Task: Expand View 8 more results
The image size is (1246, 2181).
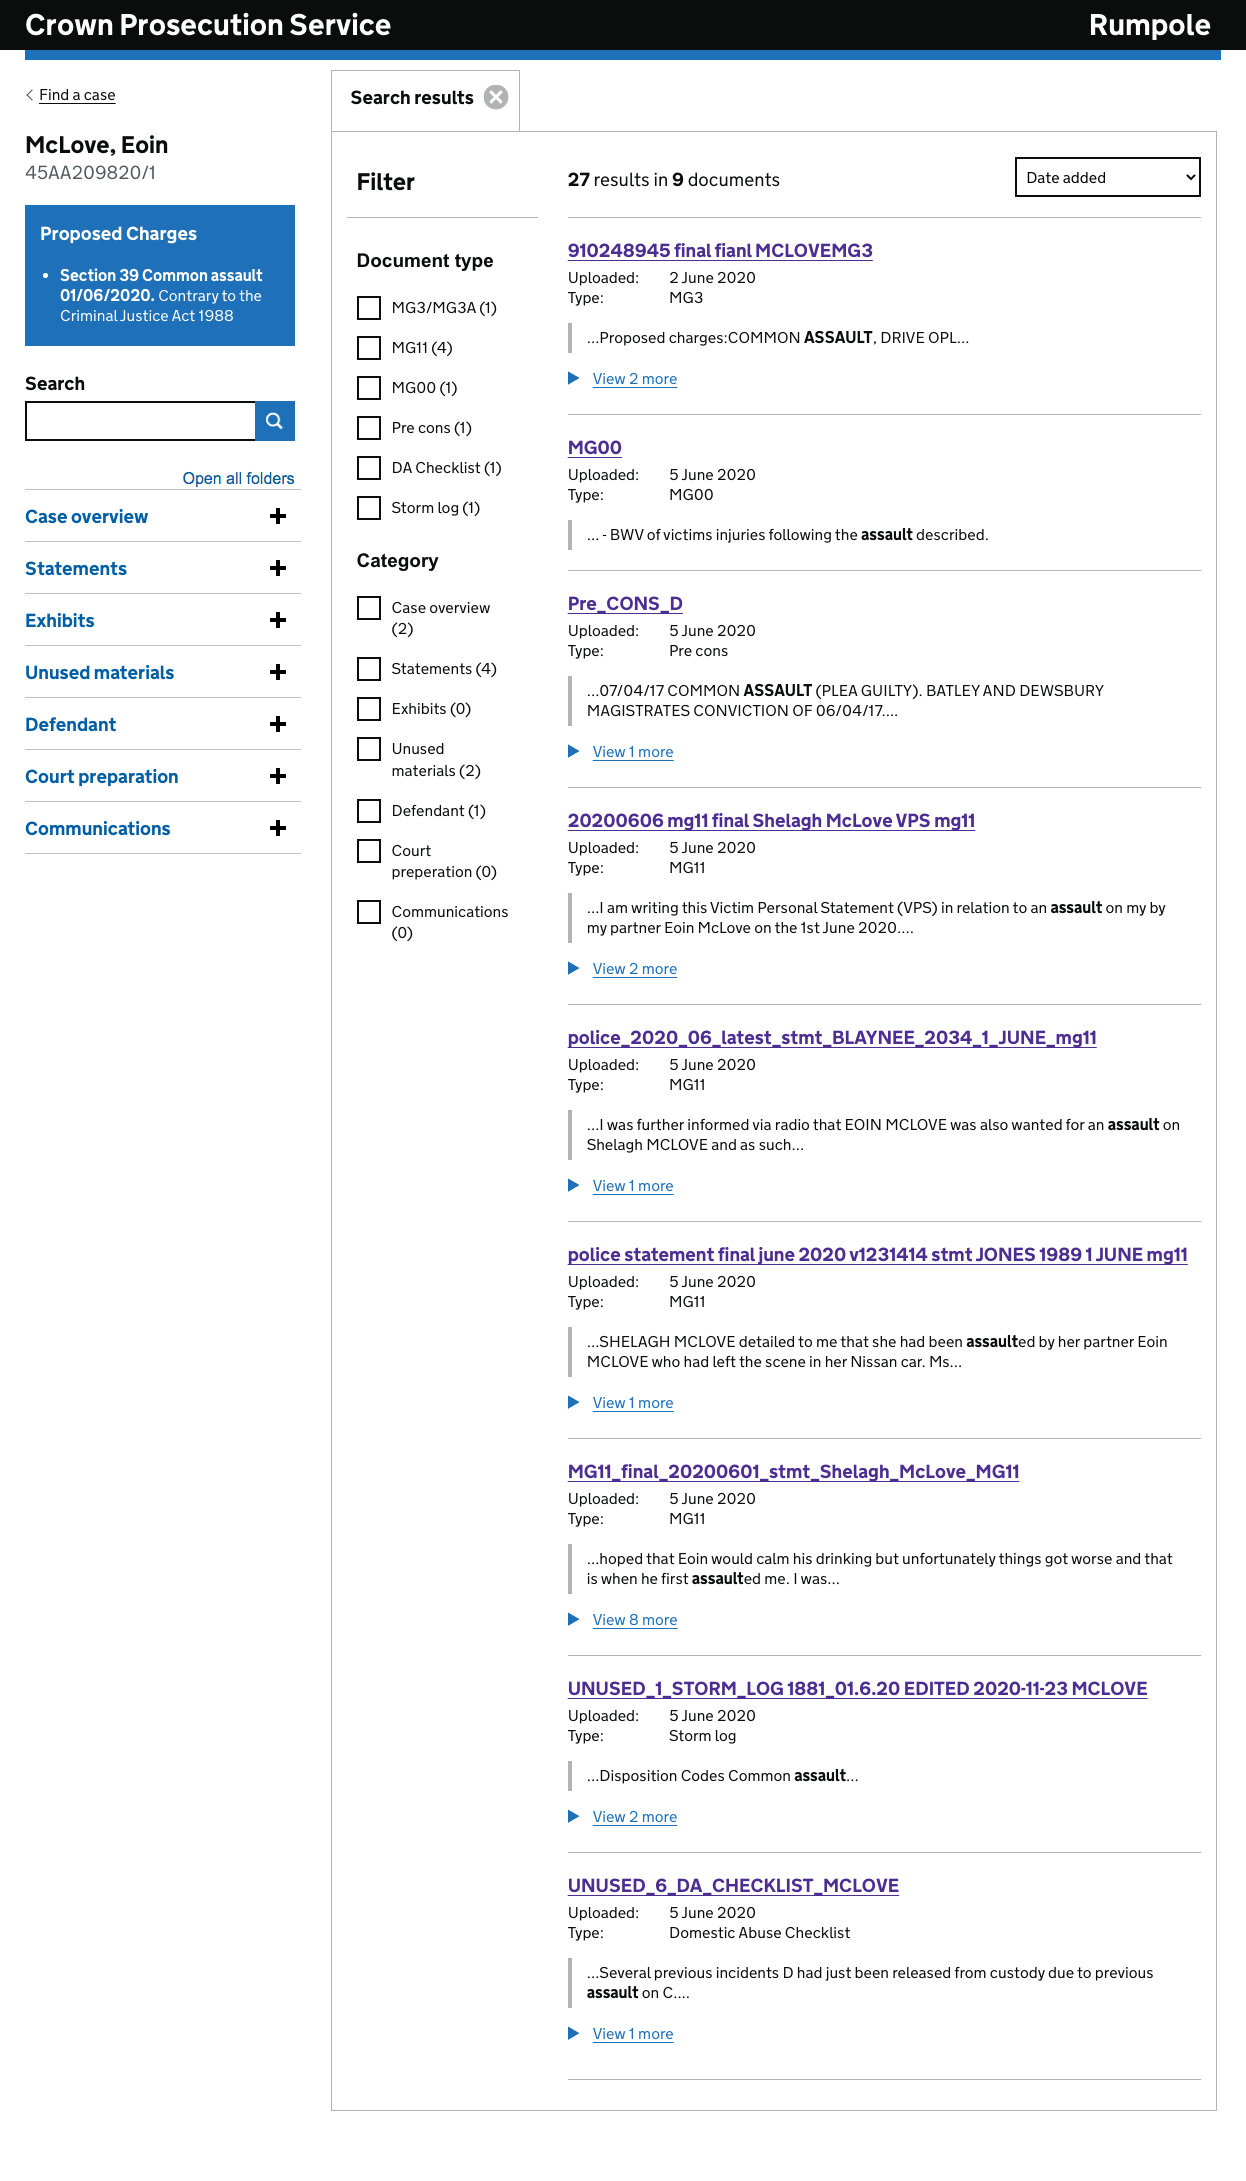Action: click(634, 1620)
